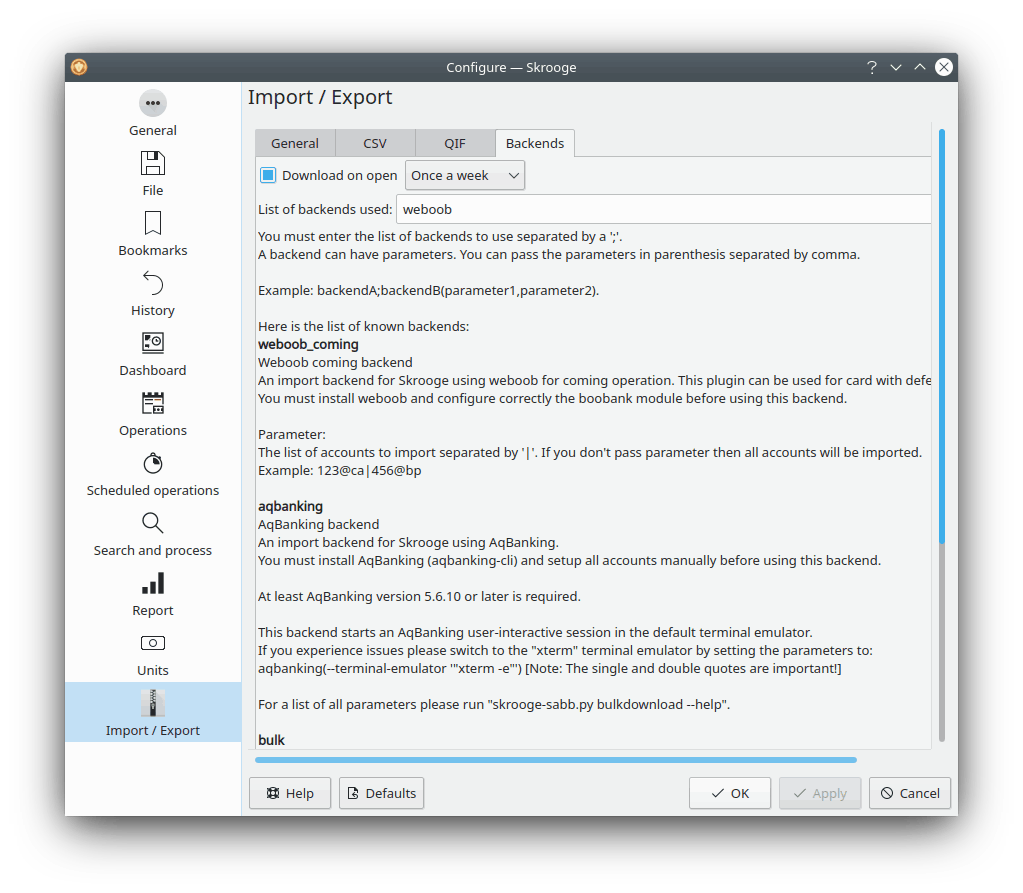This screenshot has height=893, width=1023.
Task: Click the 'List of backends used:' label
Action: coord(325,209)
